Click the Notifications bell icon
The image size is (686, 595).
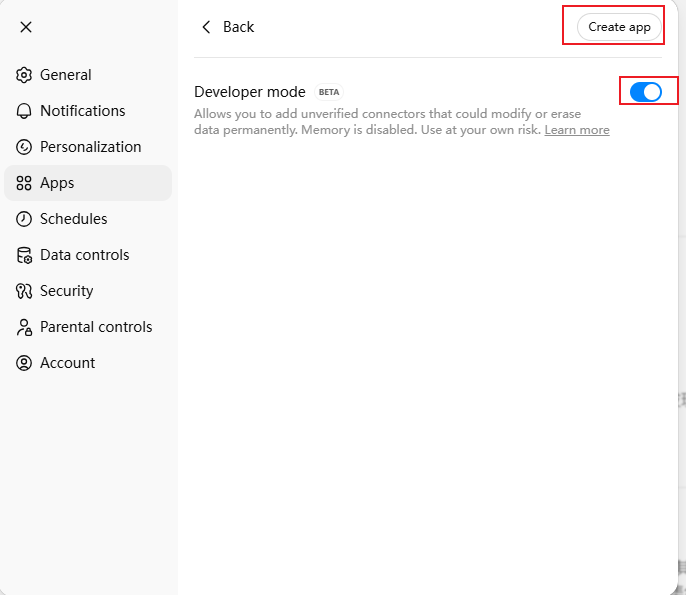click(x=24, y=111)
